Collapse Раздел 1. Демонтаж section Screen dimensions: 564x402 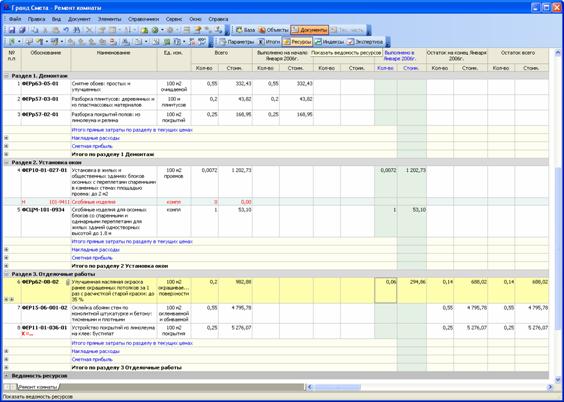[6, 76]
